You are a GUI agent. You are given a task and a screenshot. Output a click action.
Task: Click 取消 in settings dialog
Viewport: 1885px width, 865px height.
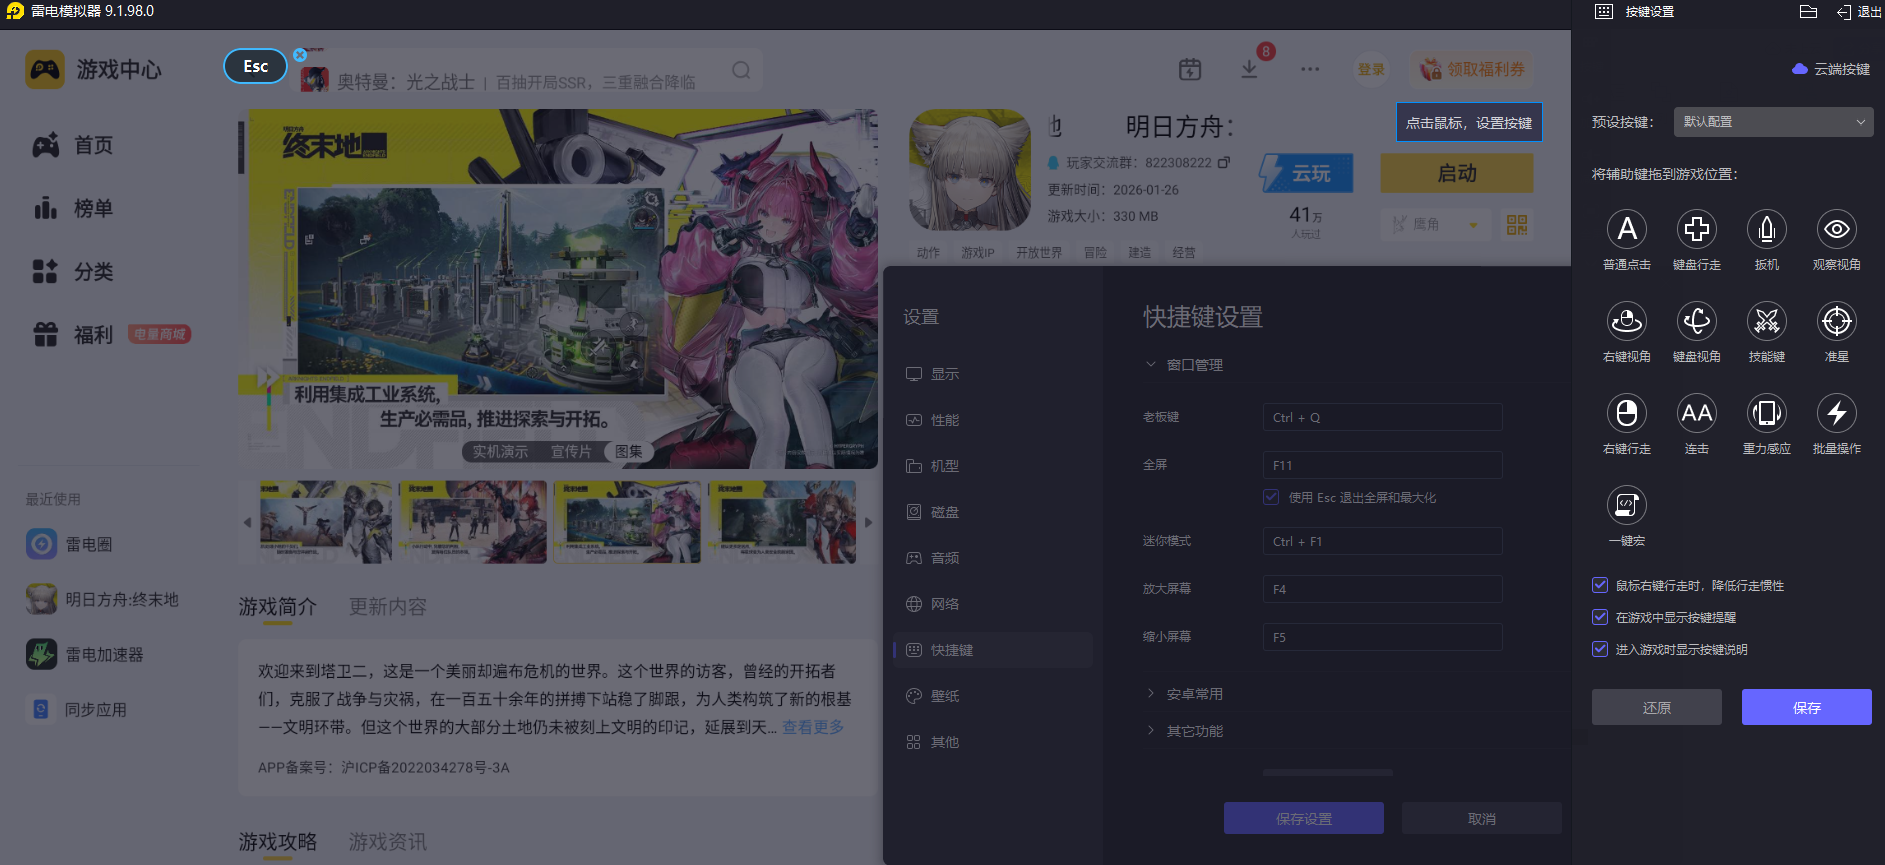tap(1482, 818)
